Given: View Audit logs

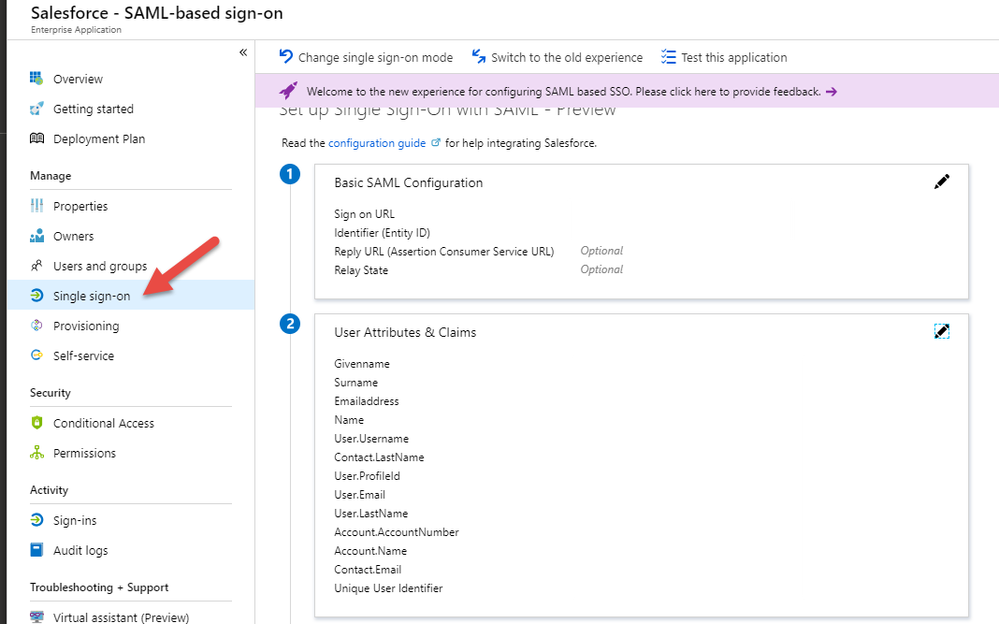Looking at the screenshot, I should (80, 551).
